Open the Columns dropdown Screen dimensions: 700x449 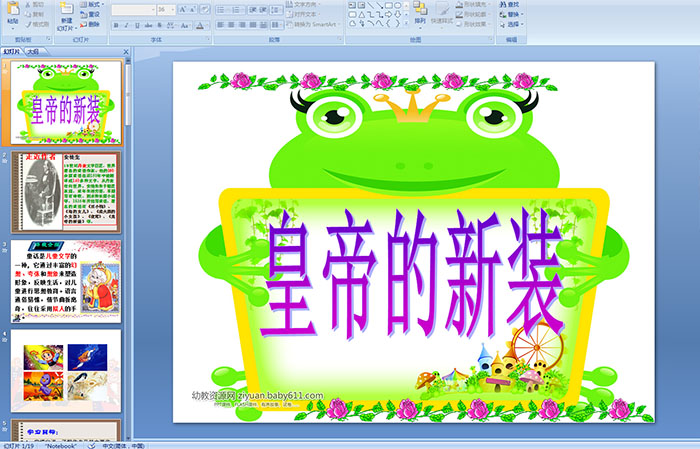277,25
